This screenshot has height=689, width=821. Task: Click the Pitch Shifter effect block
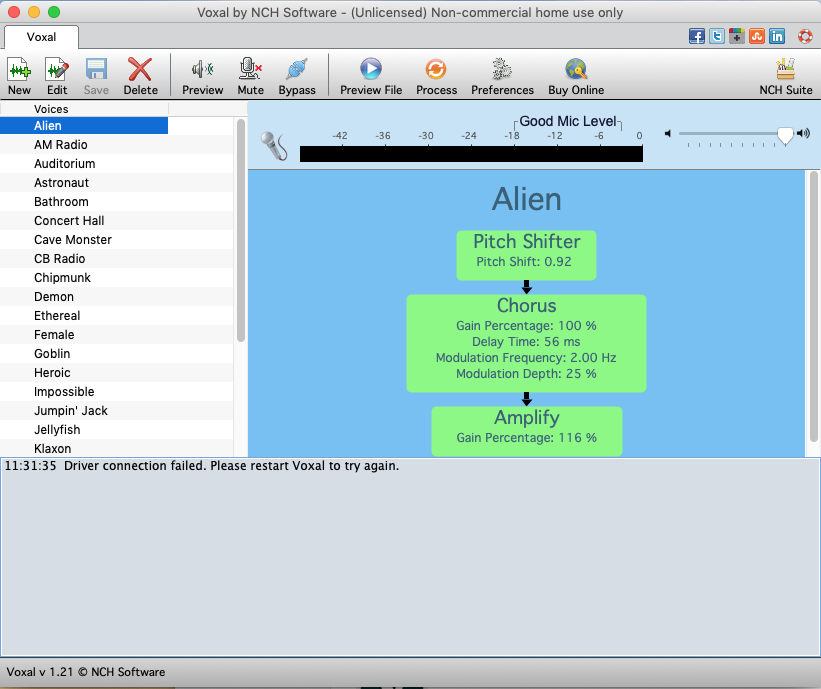(526, 254)
